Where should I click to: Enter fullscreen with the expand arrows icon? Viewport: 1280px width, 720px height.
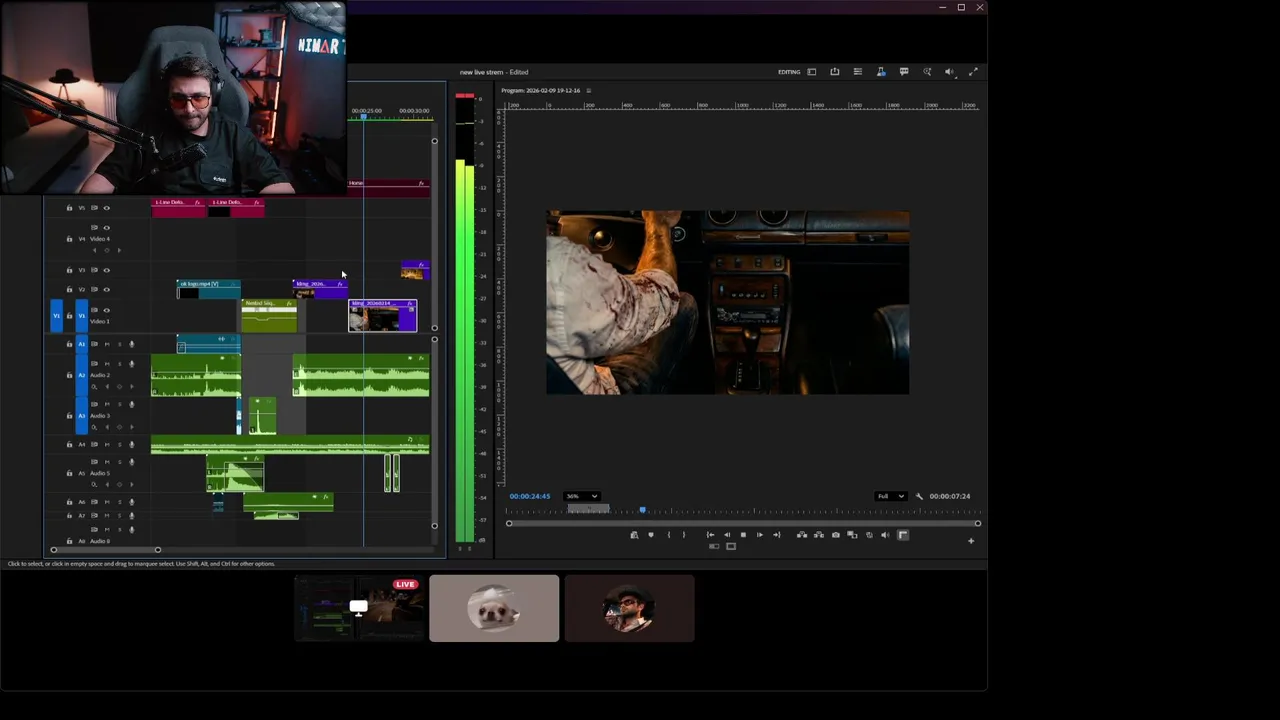[974, 72]
